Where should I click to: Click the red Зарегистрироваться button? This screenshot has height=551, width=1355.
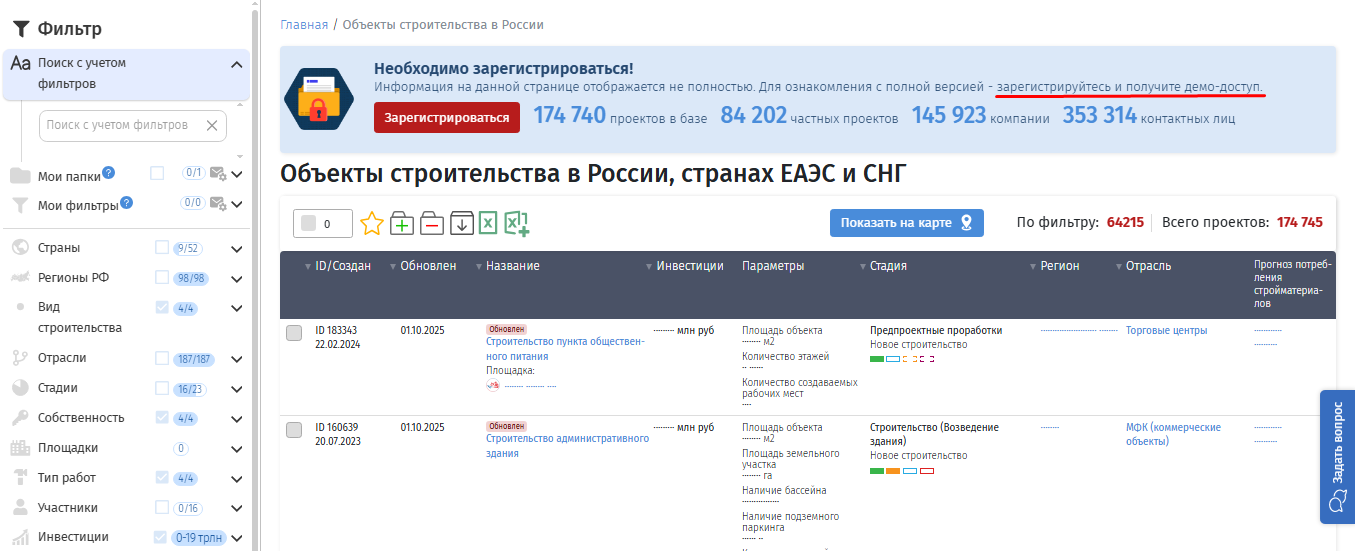click(447, 117)
